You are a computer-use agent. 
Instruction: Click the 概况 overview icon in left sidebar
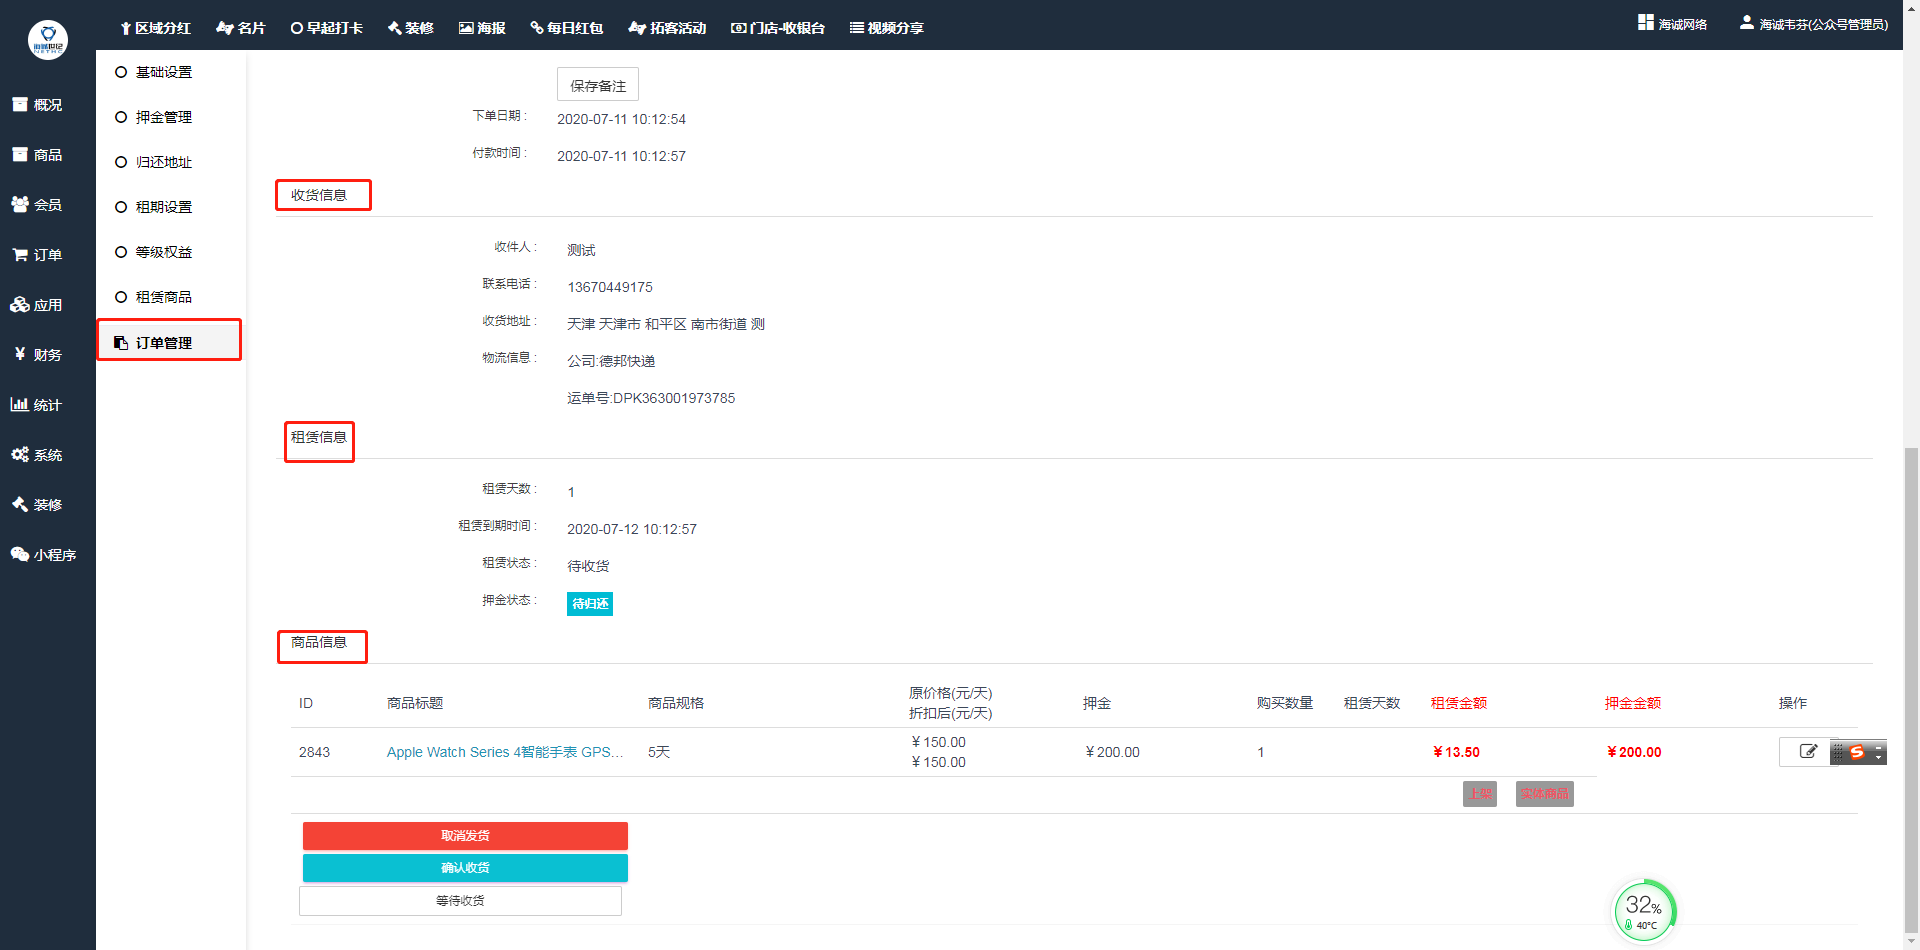coord(20,104)
